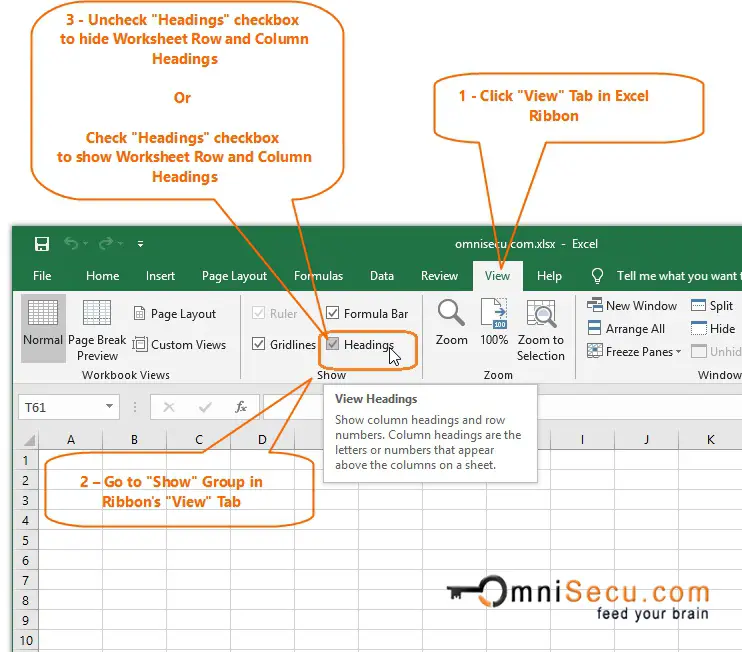Switch to the Data tab
The height and width of the screenshot is (652, 742).
(382, 276)
